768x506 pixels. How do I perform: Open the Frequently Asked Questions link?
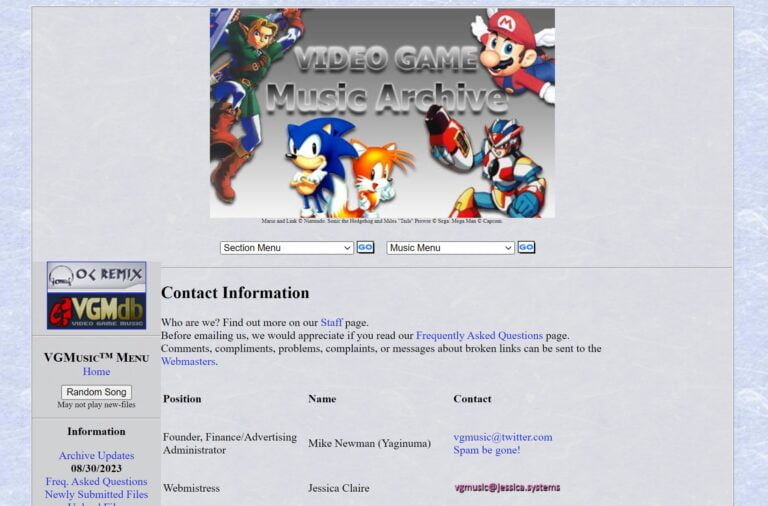click(x=479, y=336)
